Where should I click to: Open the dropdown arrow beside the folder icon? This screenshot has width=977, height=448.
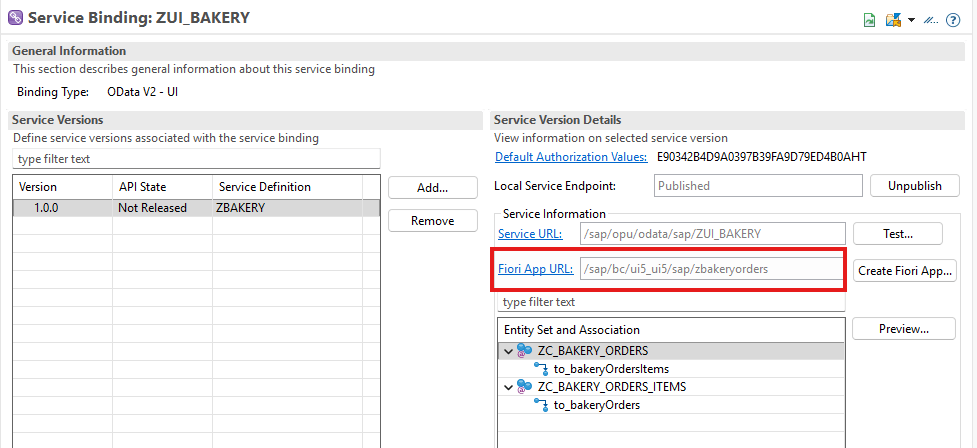coord(911,20)
